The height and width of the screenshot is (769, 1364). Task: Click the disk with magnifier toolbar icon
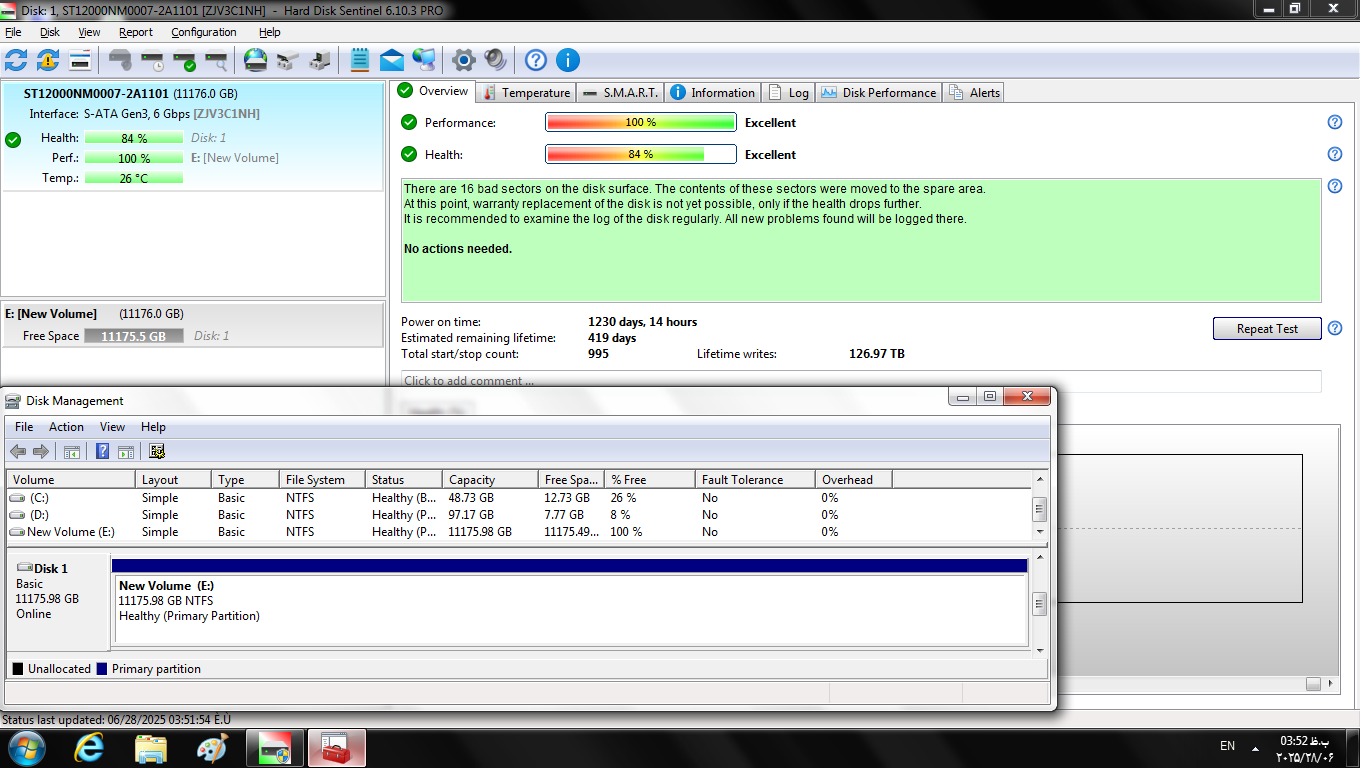tap(216, 60)
